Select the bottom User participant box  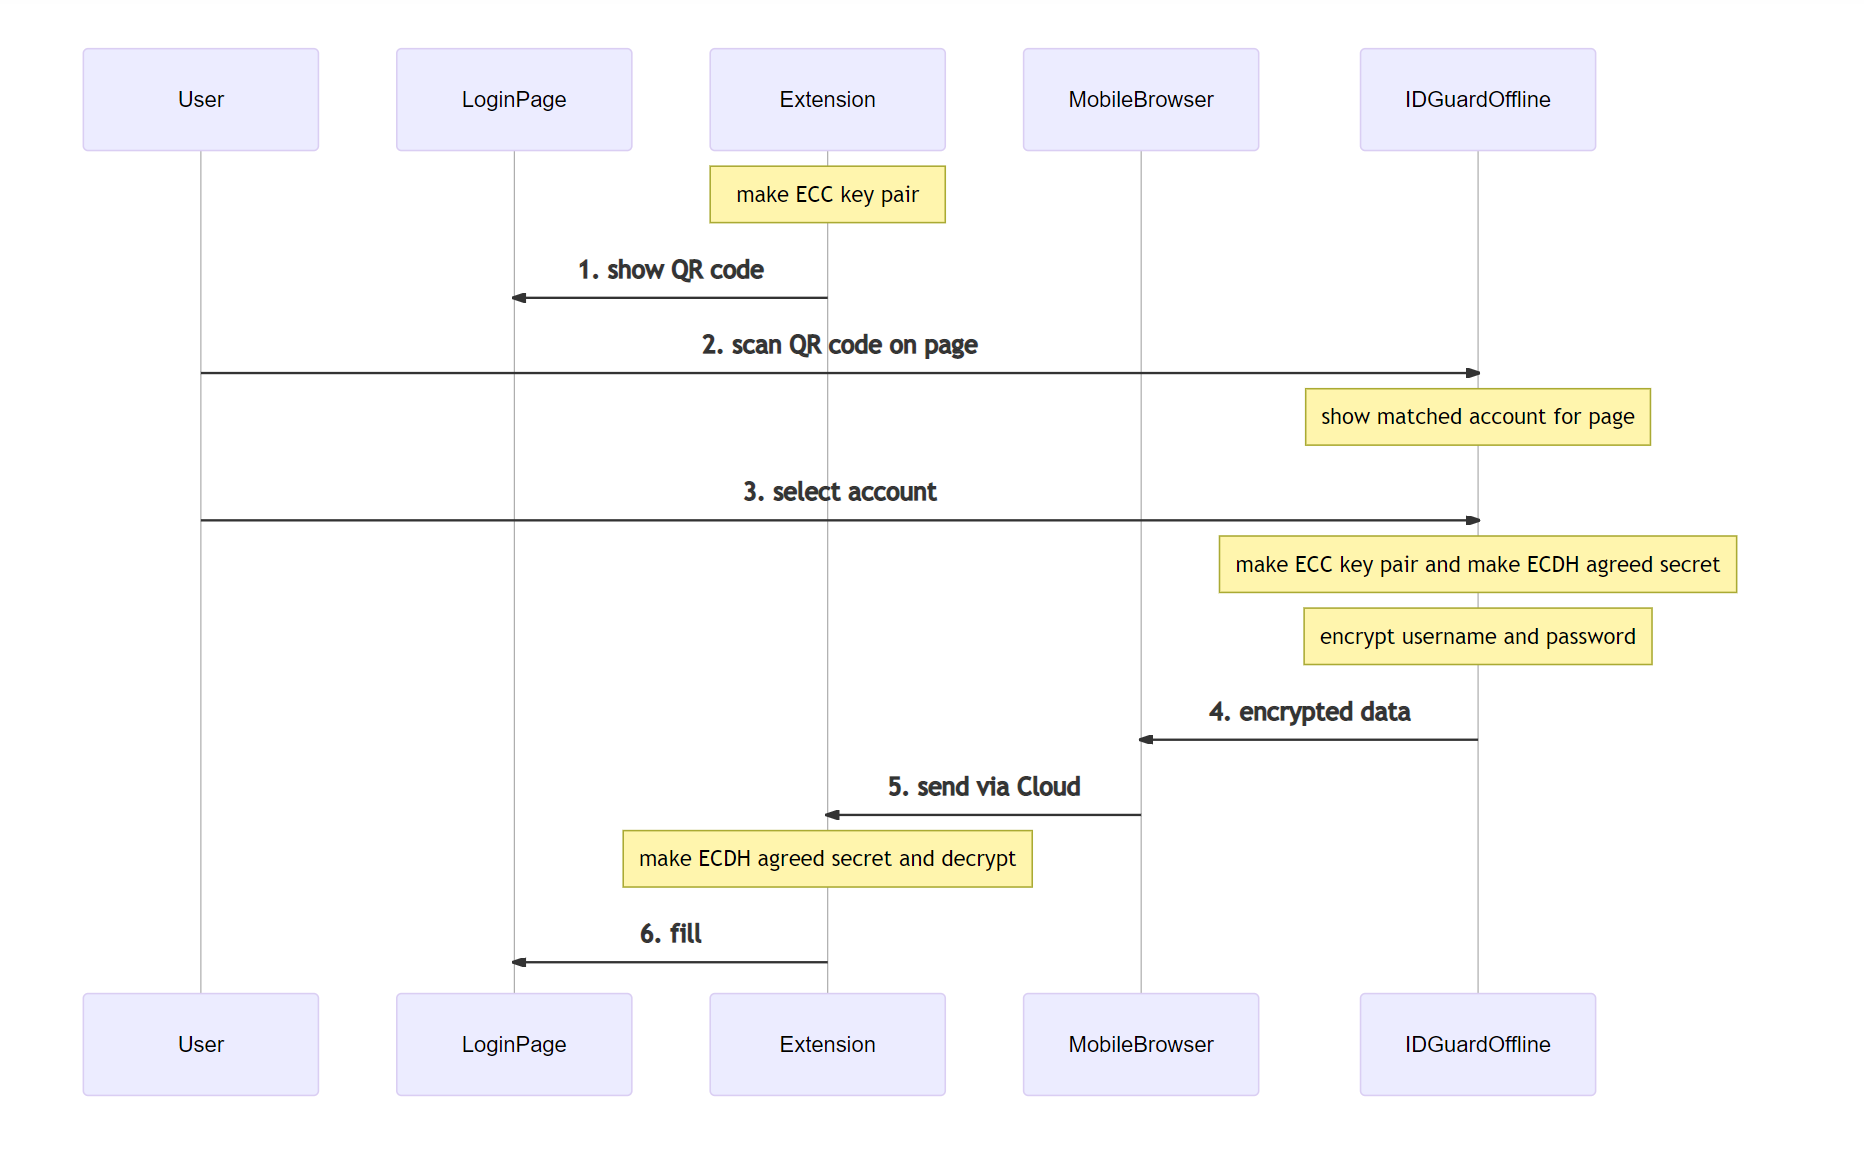click(x=200, y=1044)
